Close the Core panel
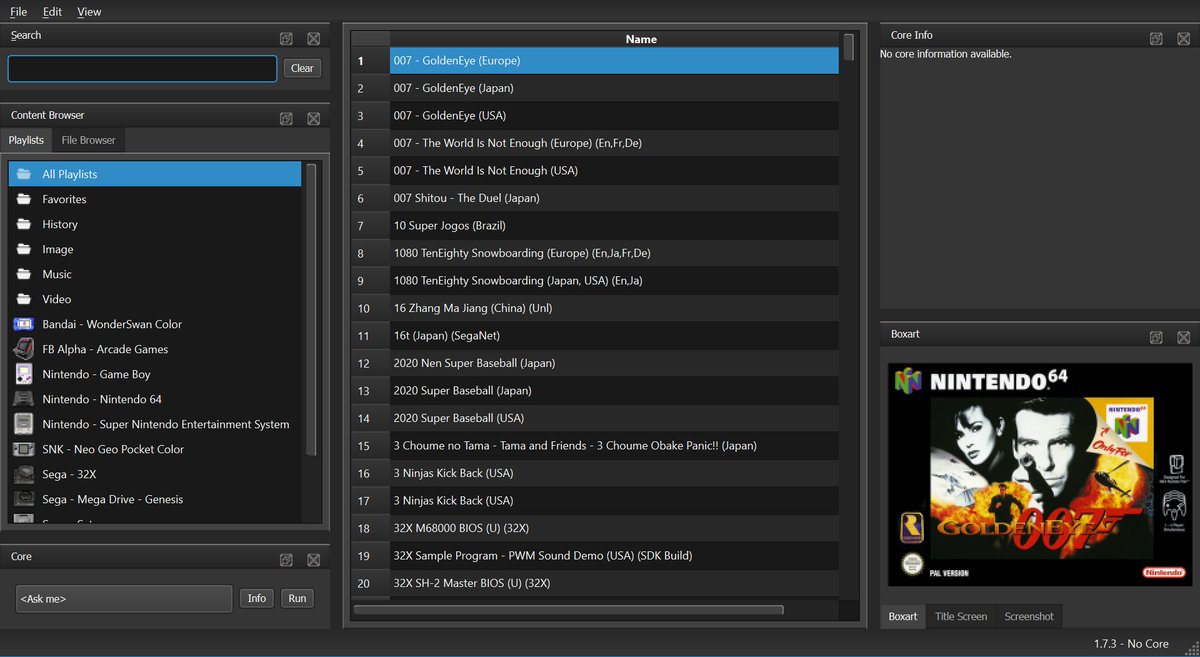The width and height of the screenshot is (1200, 657). tap(313, 560)
